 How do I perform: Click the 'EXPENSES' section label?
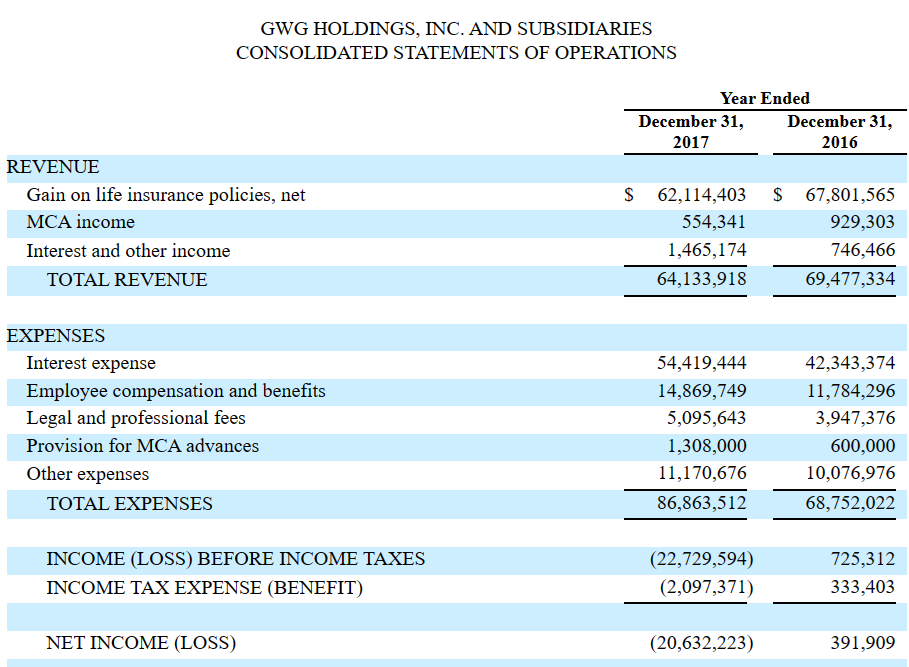pyautogui.click(x=56, y=336)
